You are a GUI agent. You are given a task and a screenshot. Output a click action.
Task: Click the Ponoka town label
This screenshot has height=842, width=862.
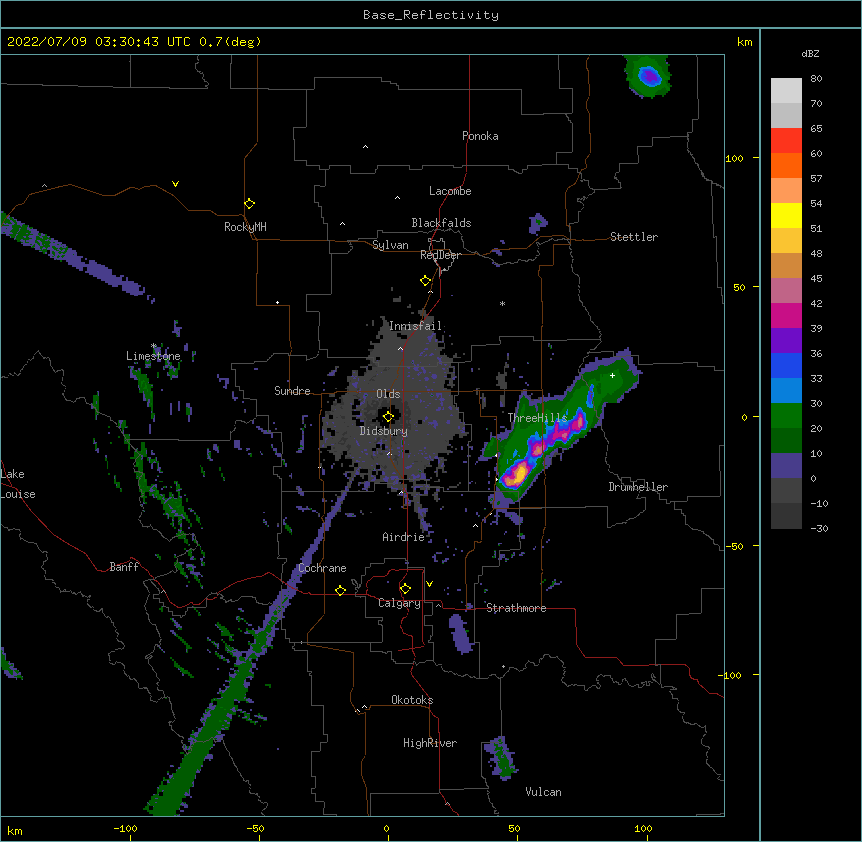coord(480,136)
